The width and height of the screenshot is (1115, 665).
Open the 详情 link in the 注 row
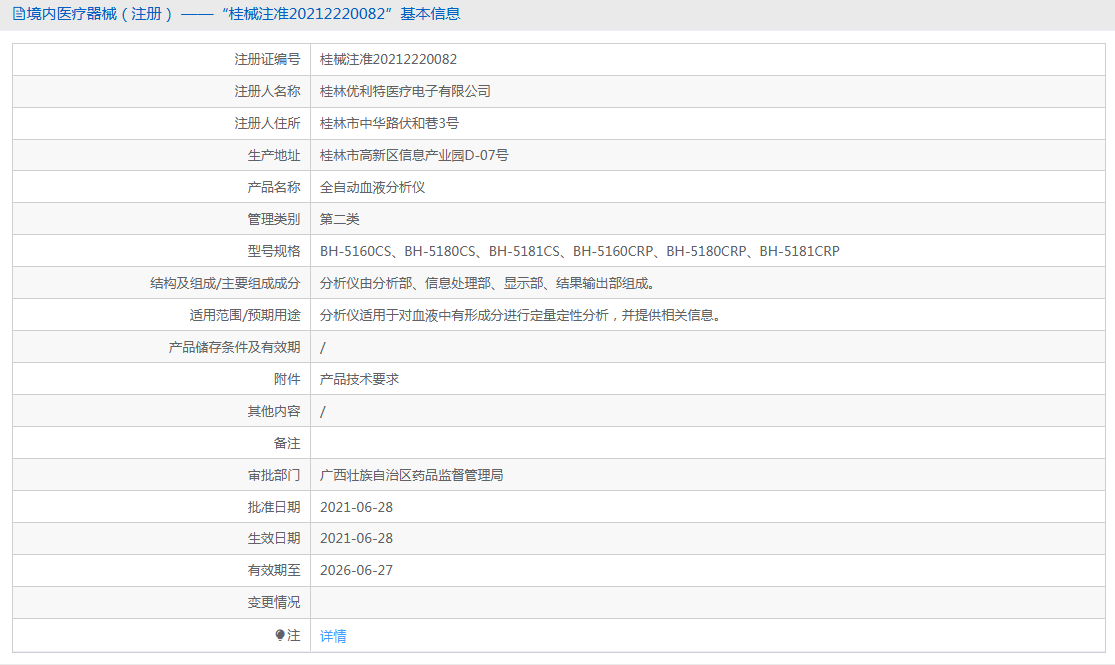click(333, 636)
